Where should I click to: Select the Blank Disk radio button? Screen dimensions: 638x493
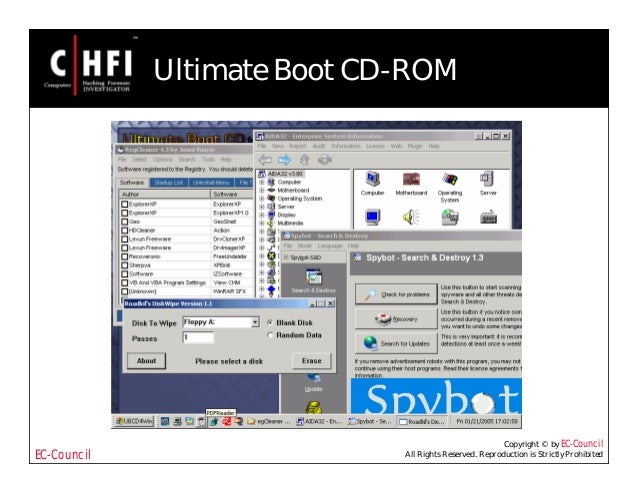point(270,323)
